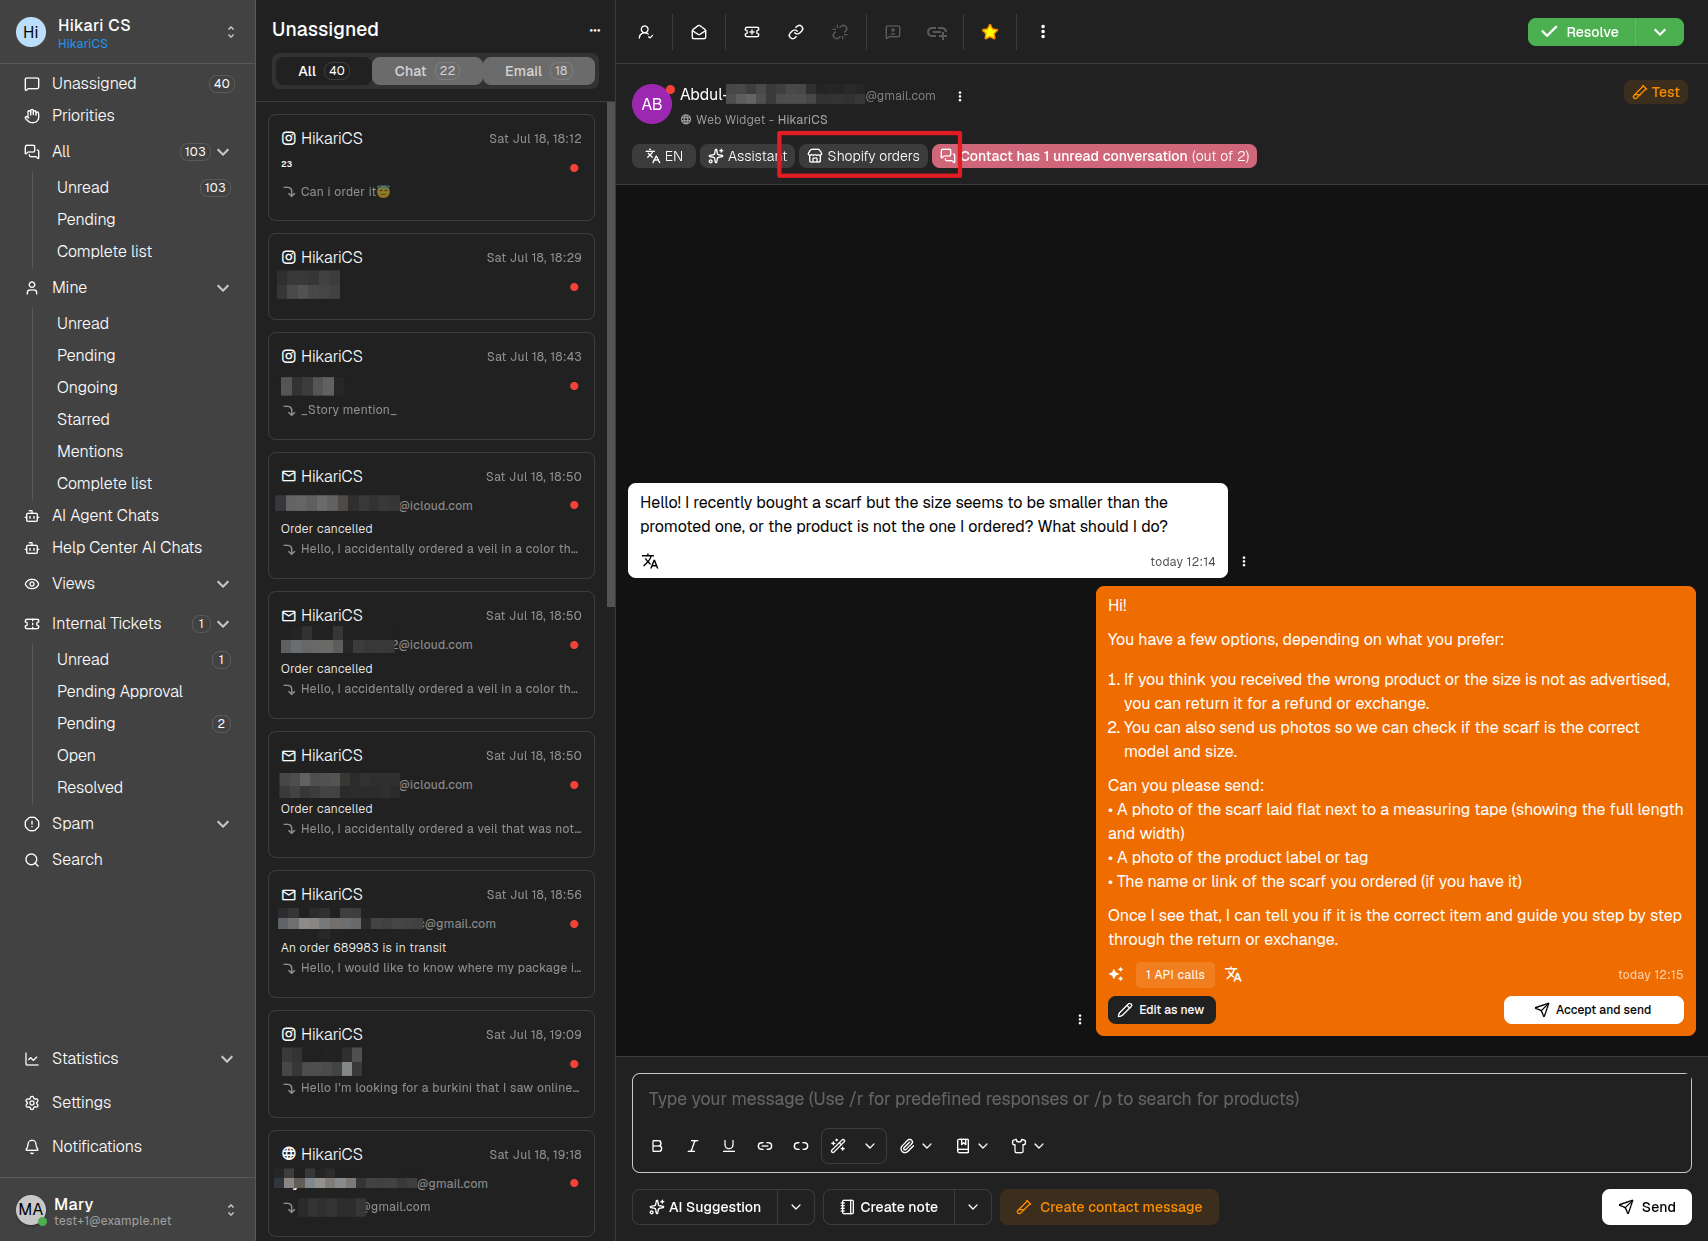The height and width of the screenshot is (1241, 1708).
Task: Open the more options dots beside customer message
Action: (x=1244, y=561)
